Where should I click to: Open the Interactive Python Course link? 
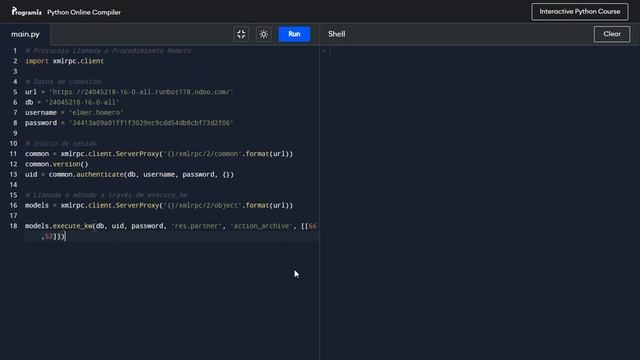580,11
